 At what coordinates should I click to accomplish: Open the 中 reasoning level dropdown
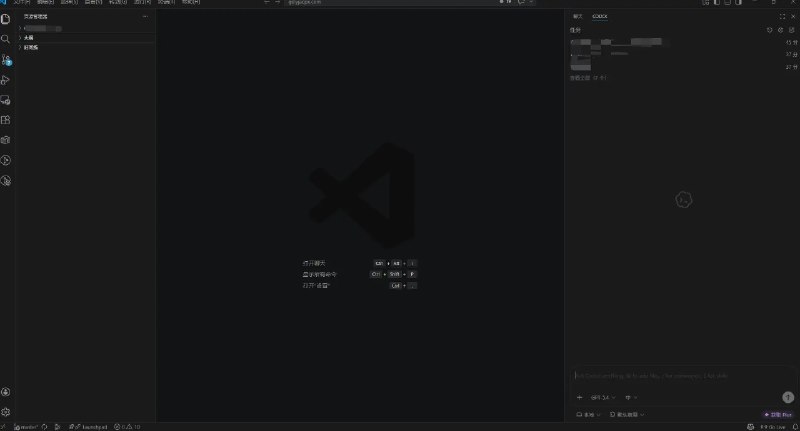coord(631,397)
